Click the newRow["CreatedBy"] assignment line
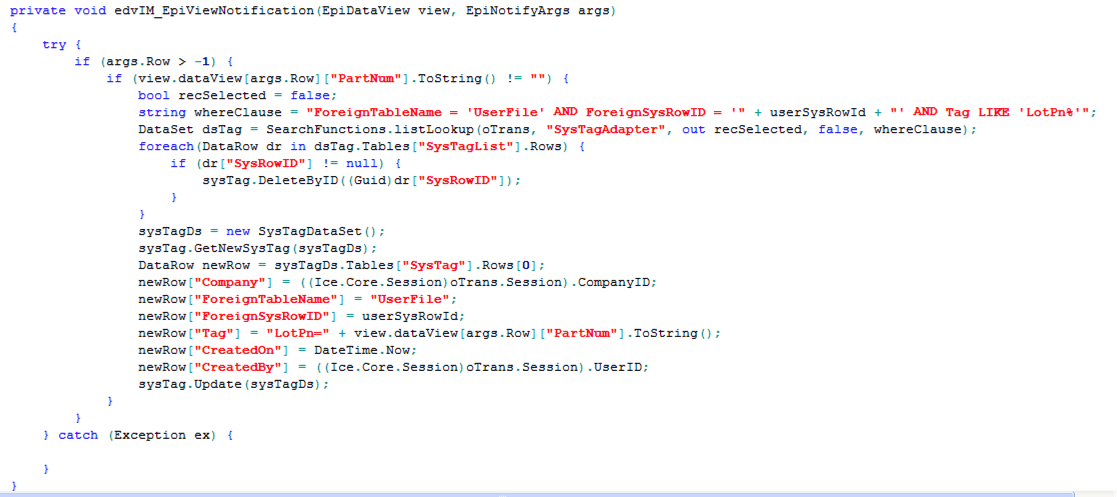Screen dimensions: 1117x497 pos(394,367)
